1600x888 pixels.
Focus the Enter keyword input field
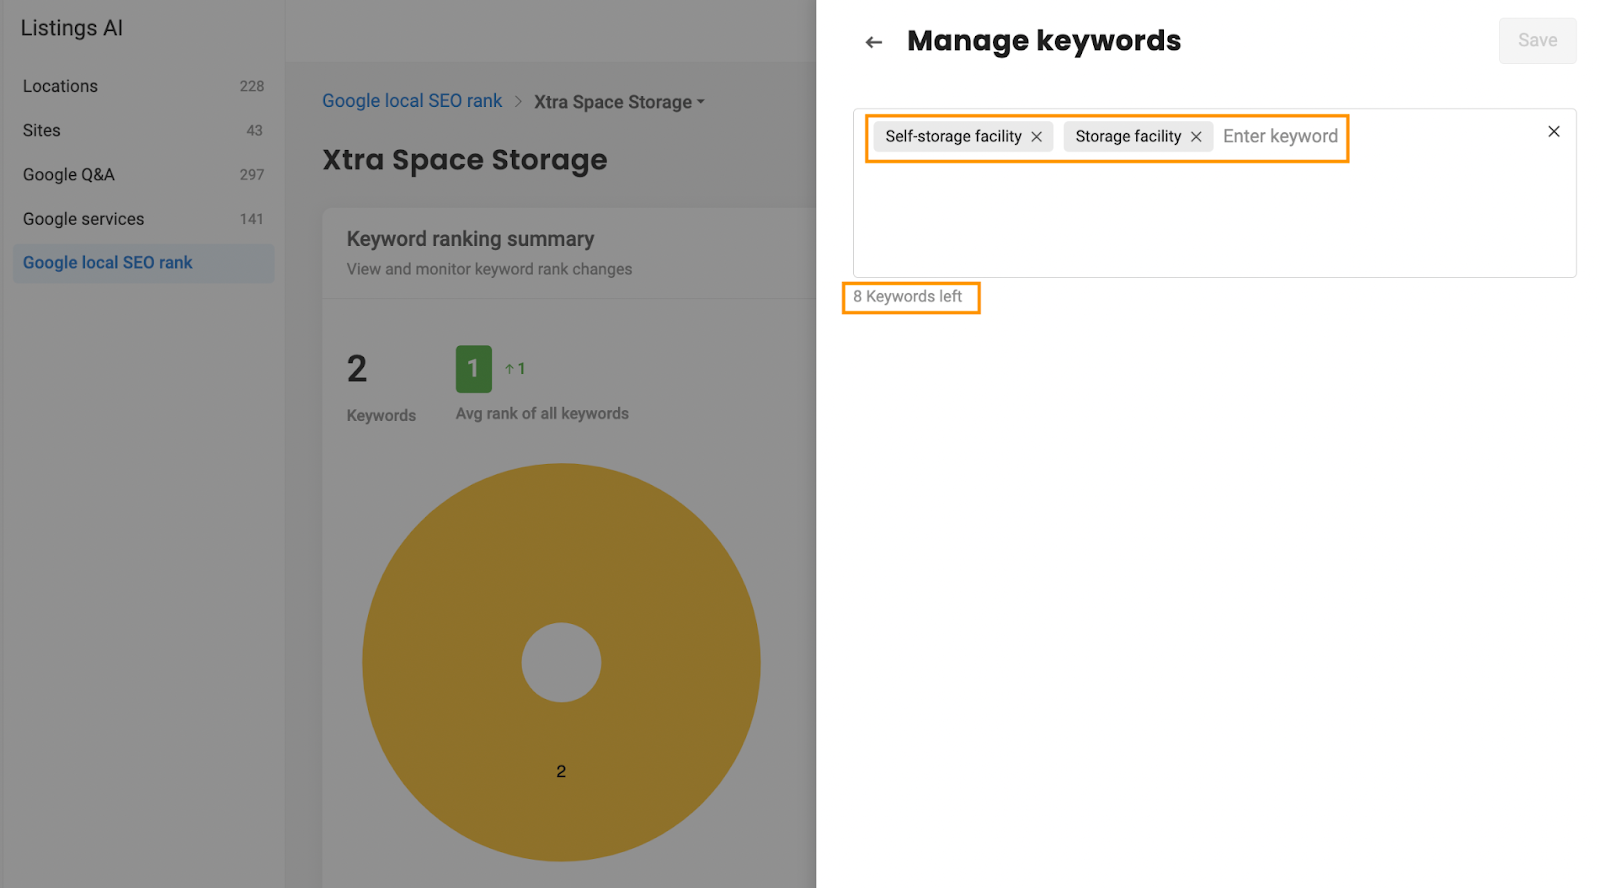click(1280, 136)
